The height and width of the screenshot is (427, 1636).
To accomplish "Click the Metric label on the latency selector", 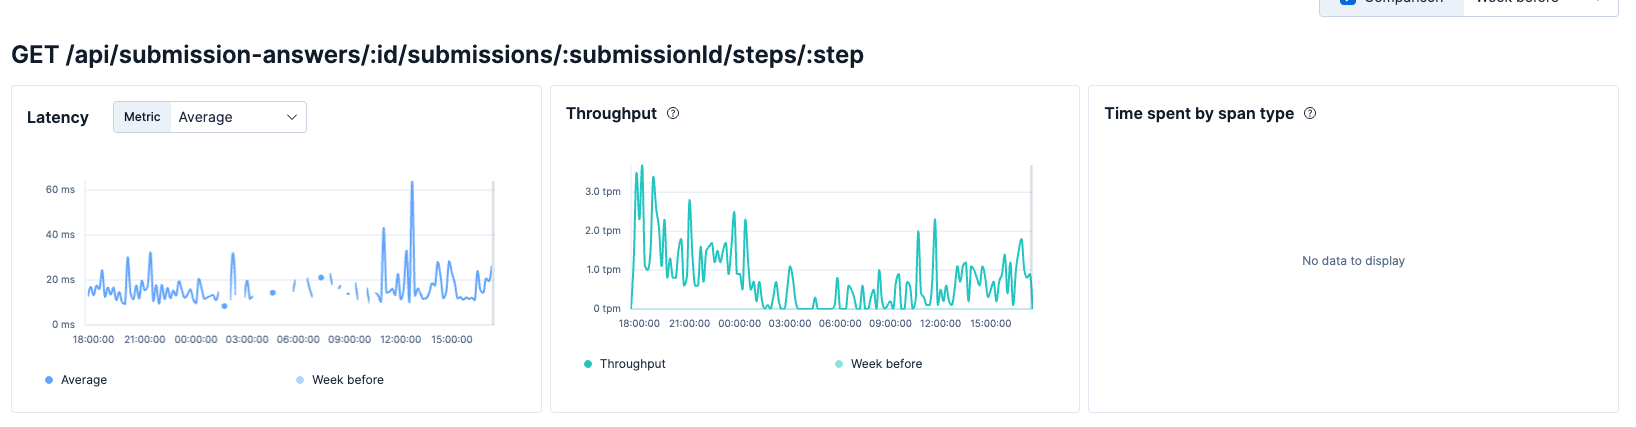I will [142, 117].
